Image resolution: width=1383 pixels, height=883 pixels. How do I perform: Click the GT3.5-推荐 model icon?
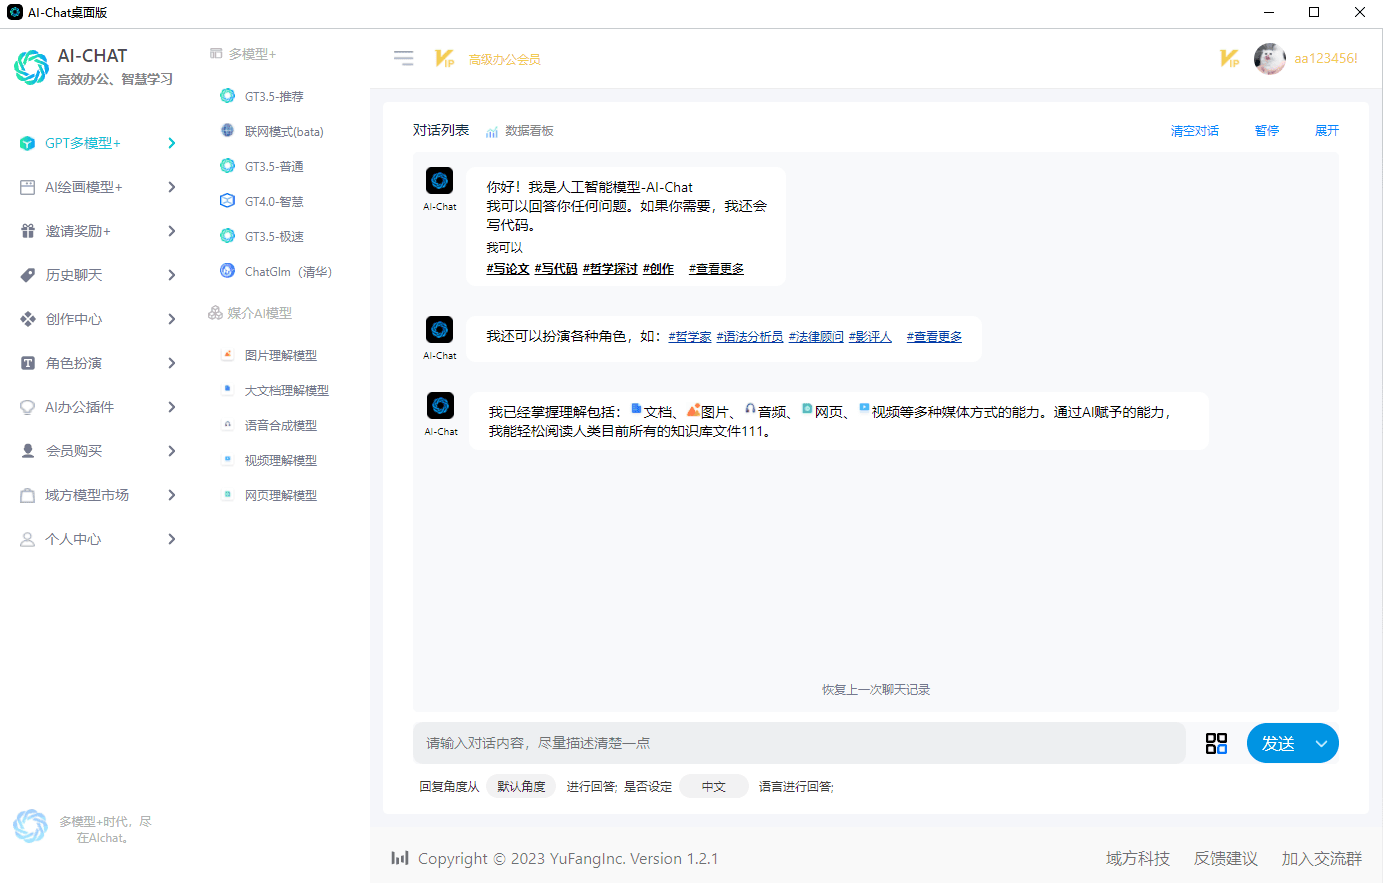tap(228, 96)
